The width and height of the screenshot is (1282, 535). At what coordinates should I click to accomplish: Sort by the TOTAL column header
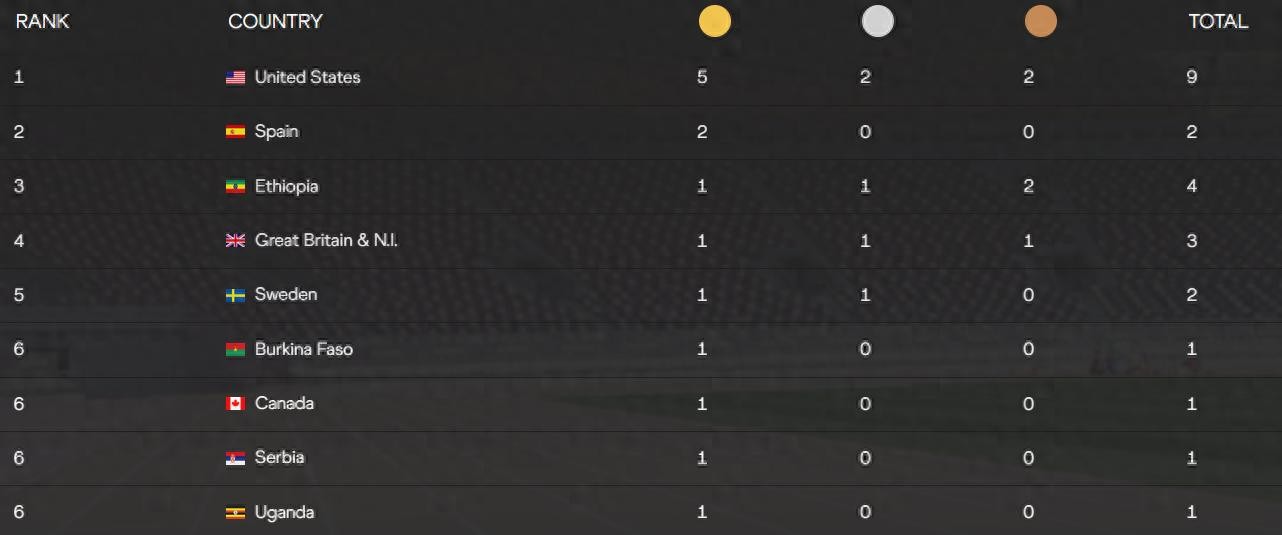click(1217, 22)
